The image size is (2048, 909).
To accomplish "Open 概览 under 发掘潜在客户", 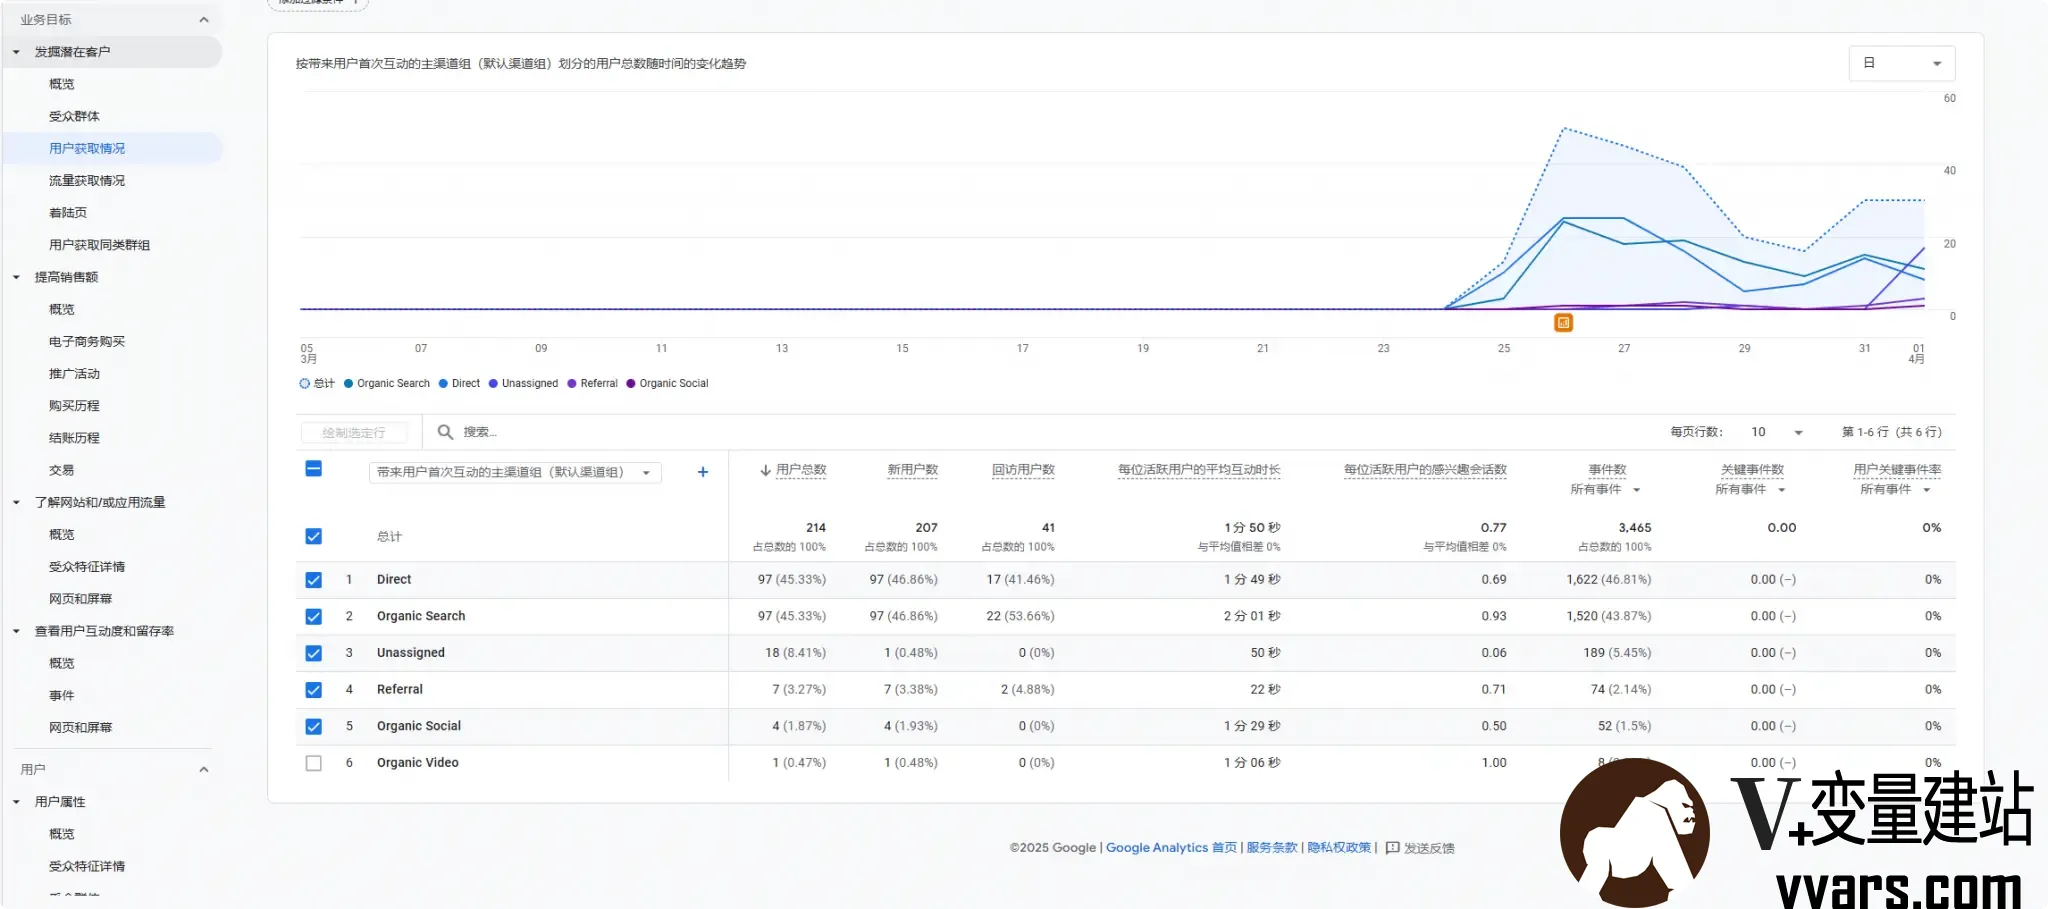I will coord(62,84).
